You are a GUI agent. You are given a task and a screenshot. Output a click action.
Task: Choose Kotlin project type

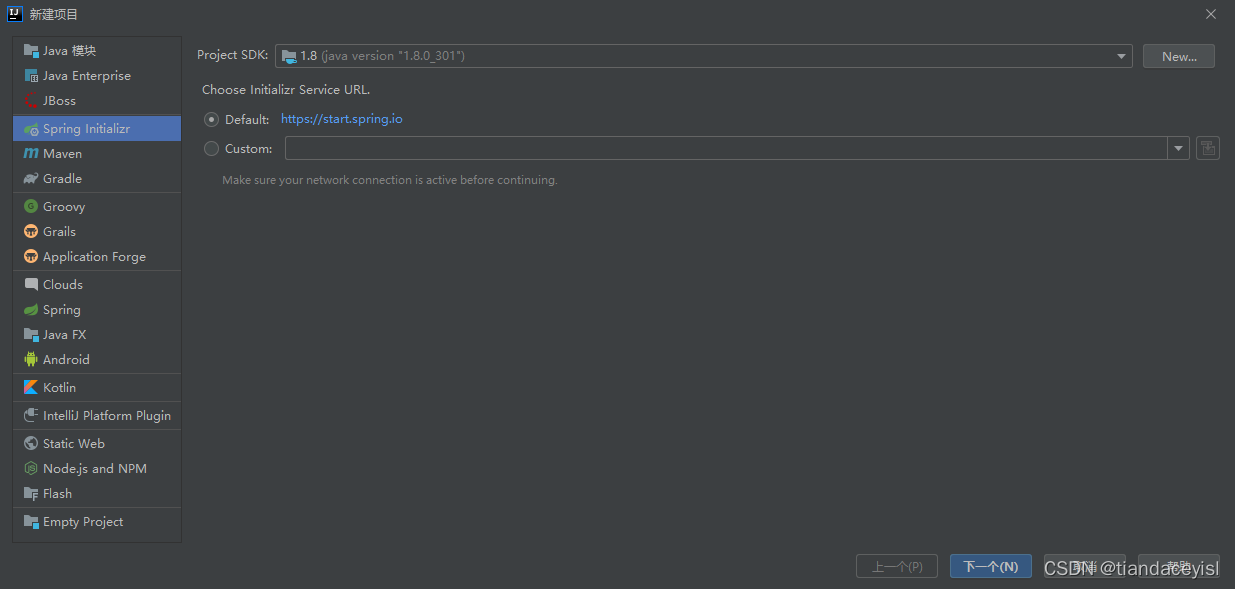click(x=97, y=388)
